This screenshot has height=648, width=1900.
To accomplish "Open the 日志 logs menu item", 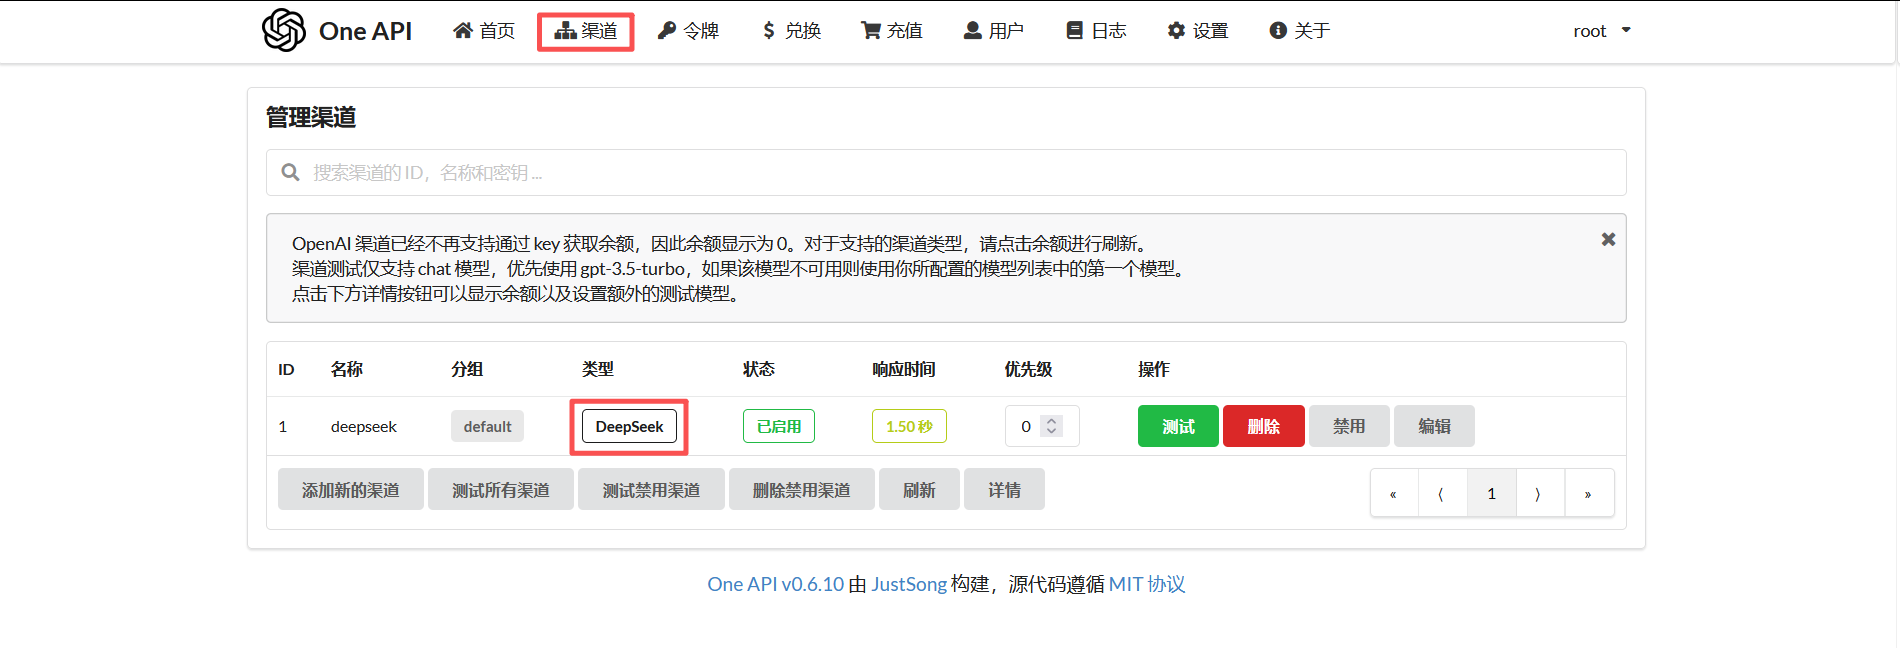I will 1096,31.
